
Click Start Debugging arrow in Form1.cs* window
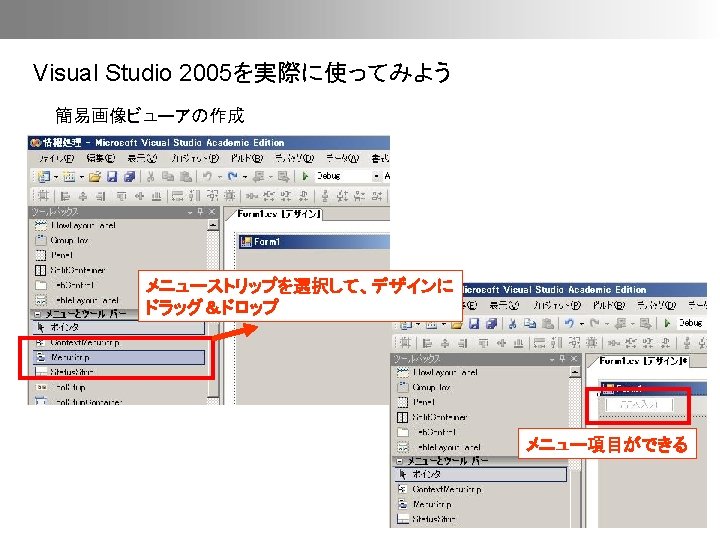pyautogui.click(x=667, y=324)
